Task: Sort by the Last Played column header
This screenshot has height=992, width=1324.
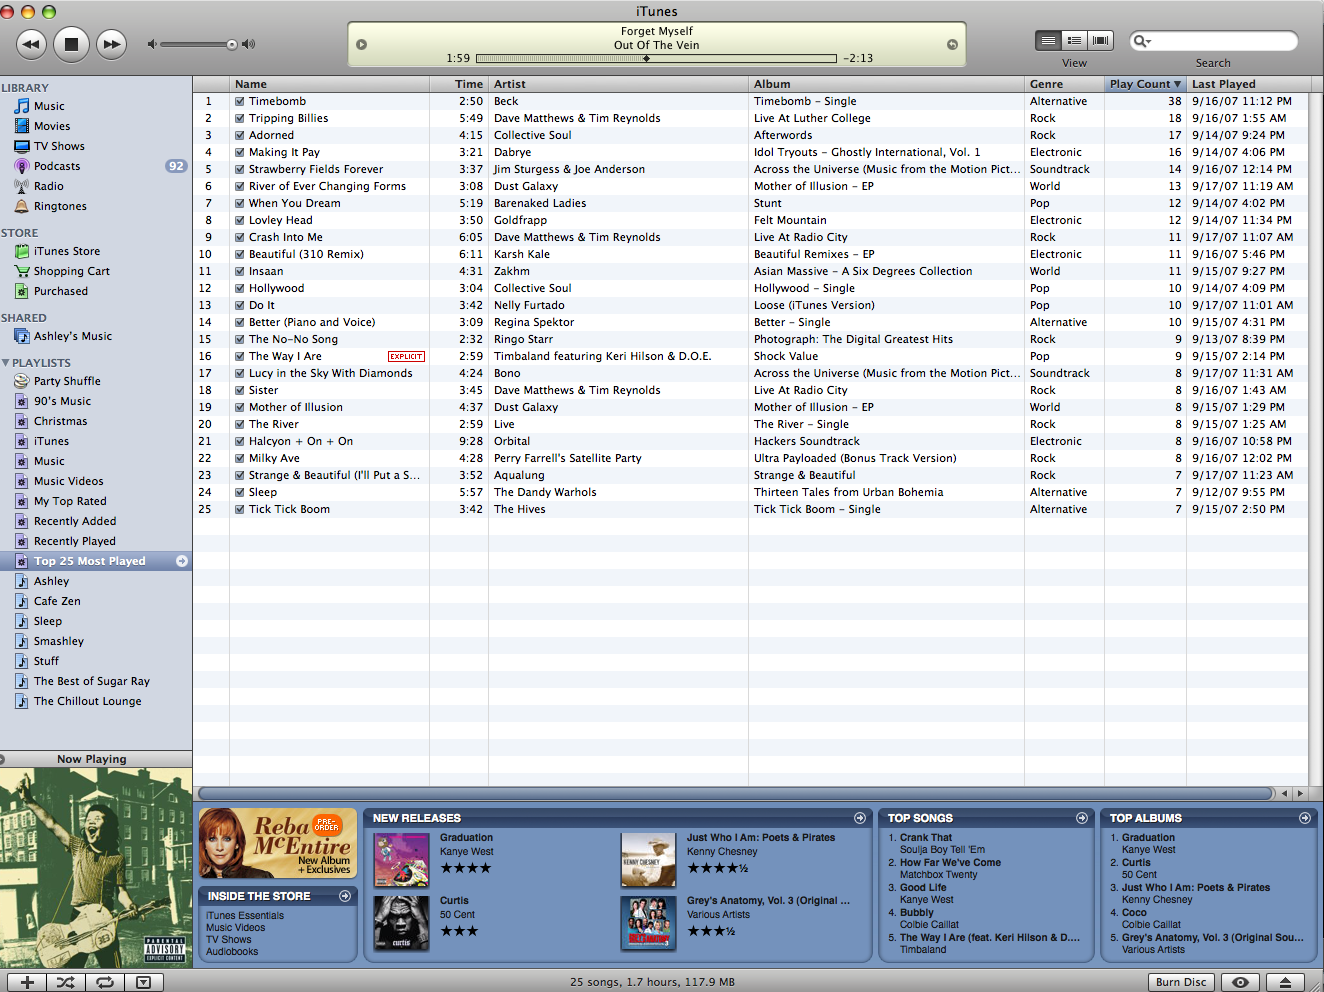Action: pyautogui.click(x=1247, y=84)
